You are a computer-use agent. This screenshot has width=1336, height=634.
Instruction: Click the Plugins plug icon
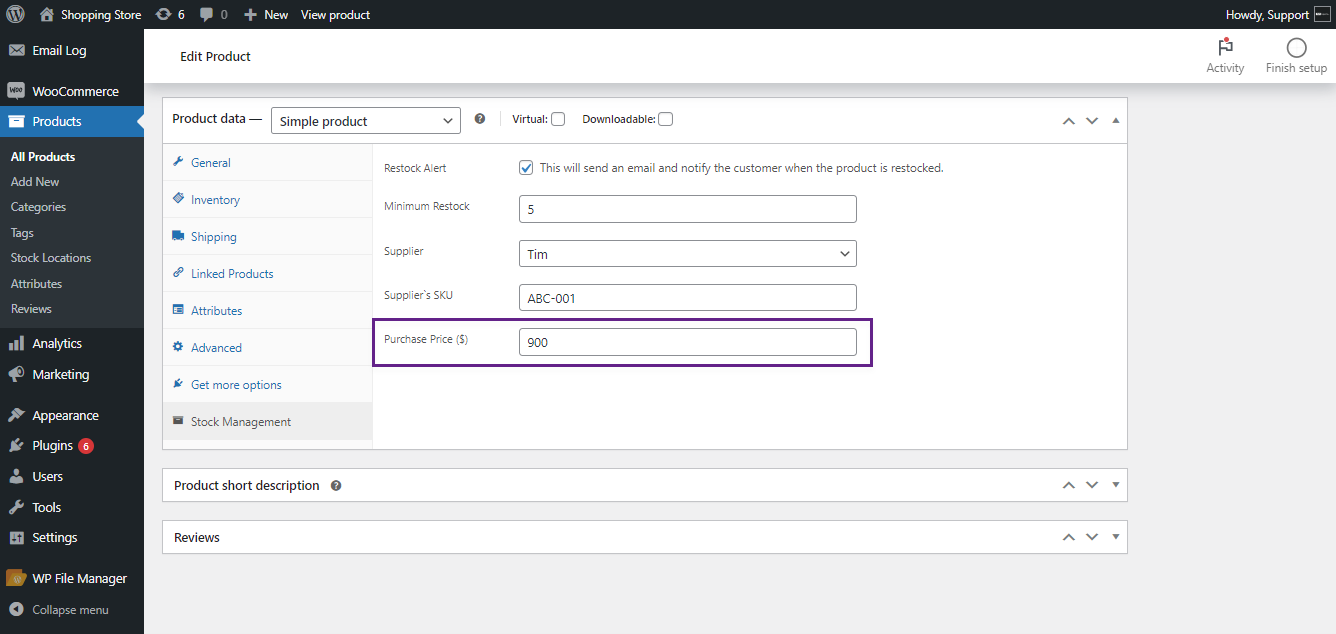coord(17,445)
